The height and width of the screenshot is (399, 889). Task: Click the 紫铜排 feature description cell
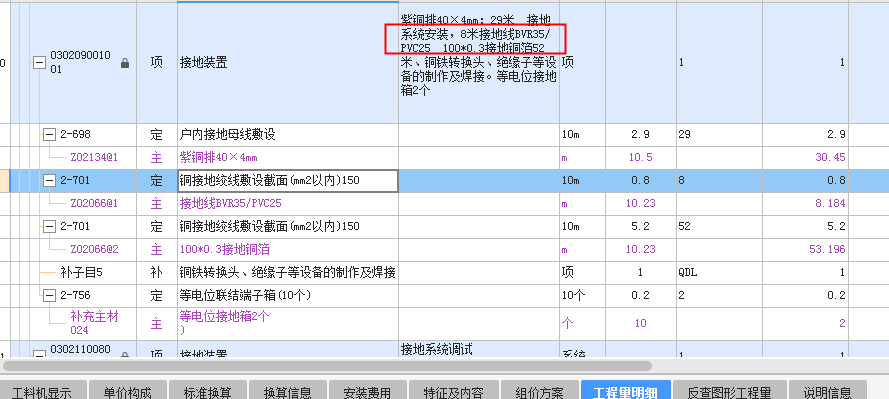[479, 63]
